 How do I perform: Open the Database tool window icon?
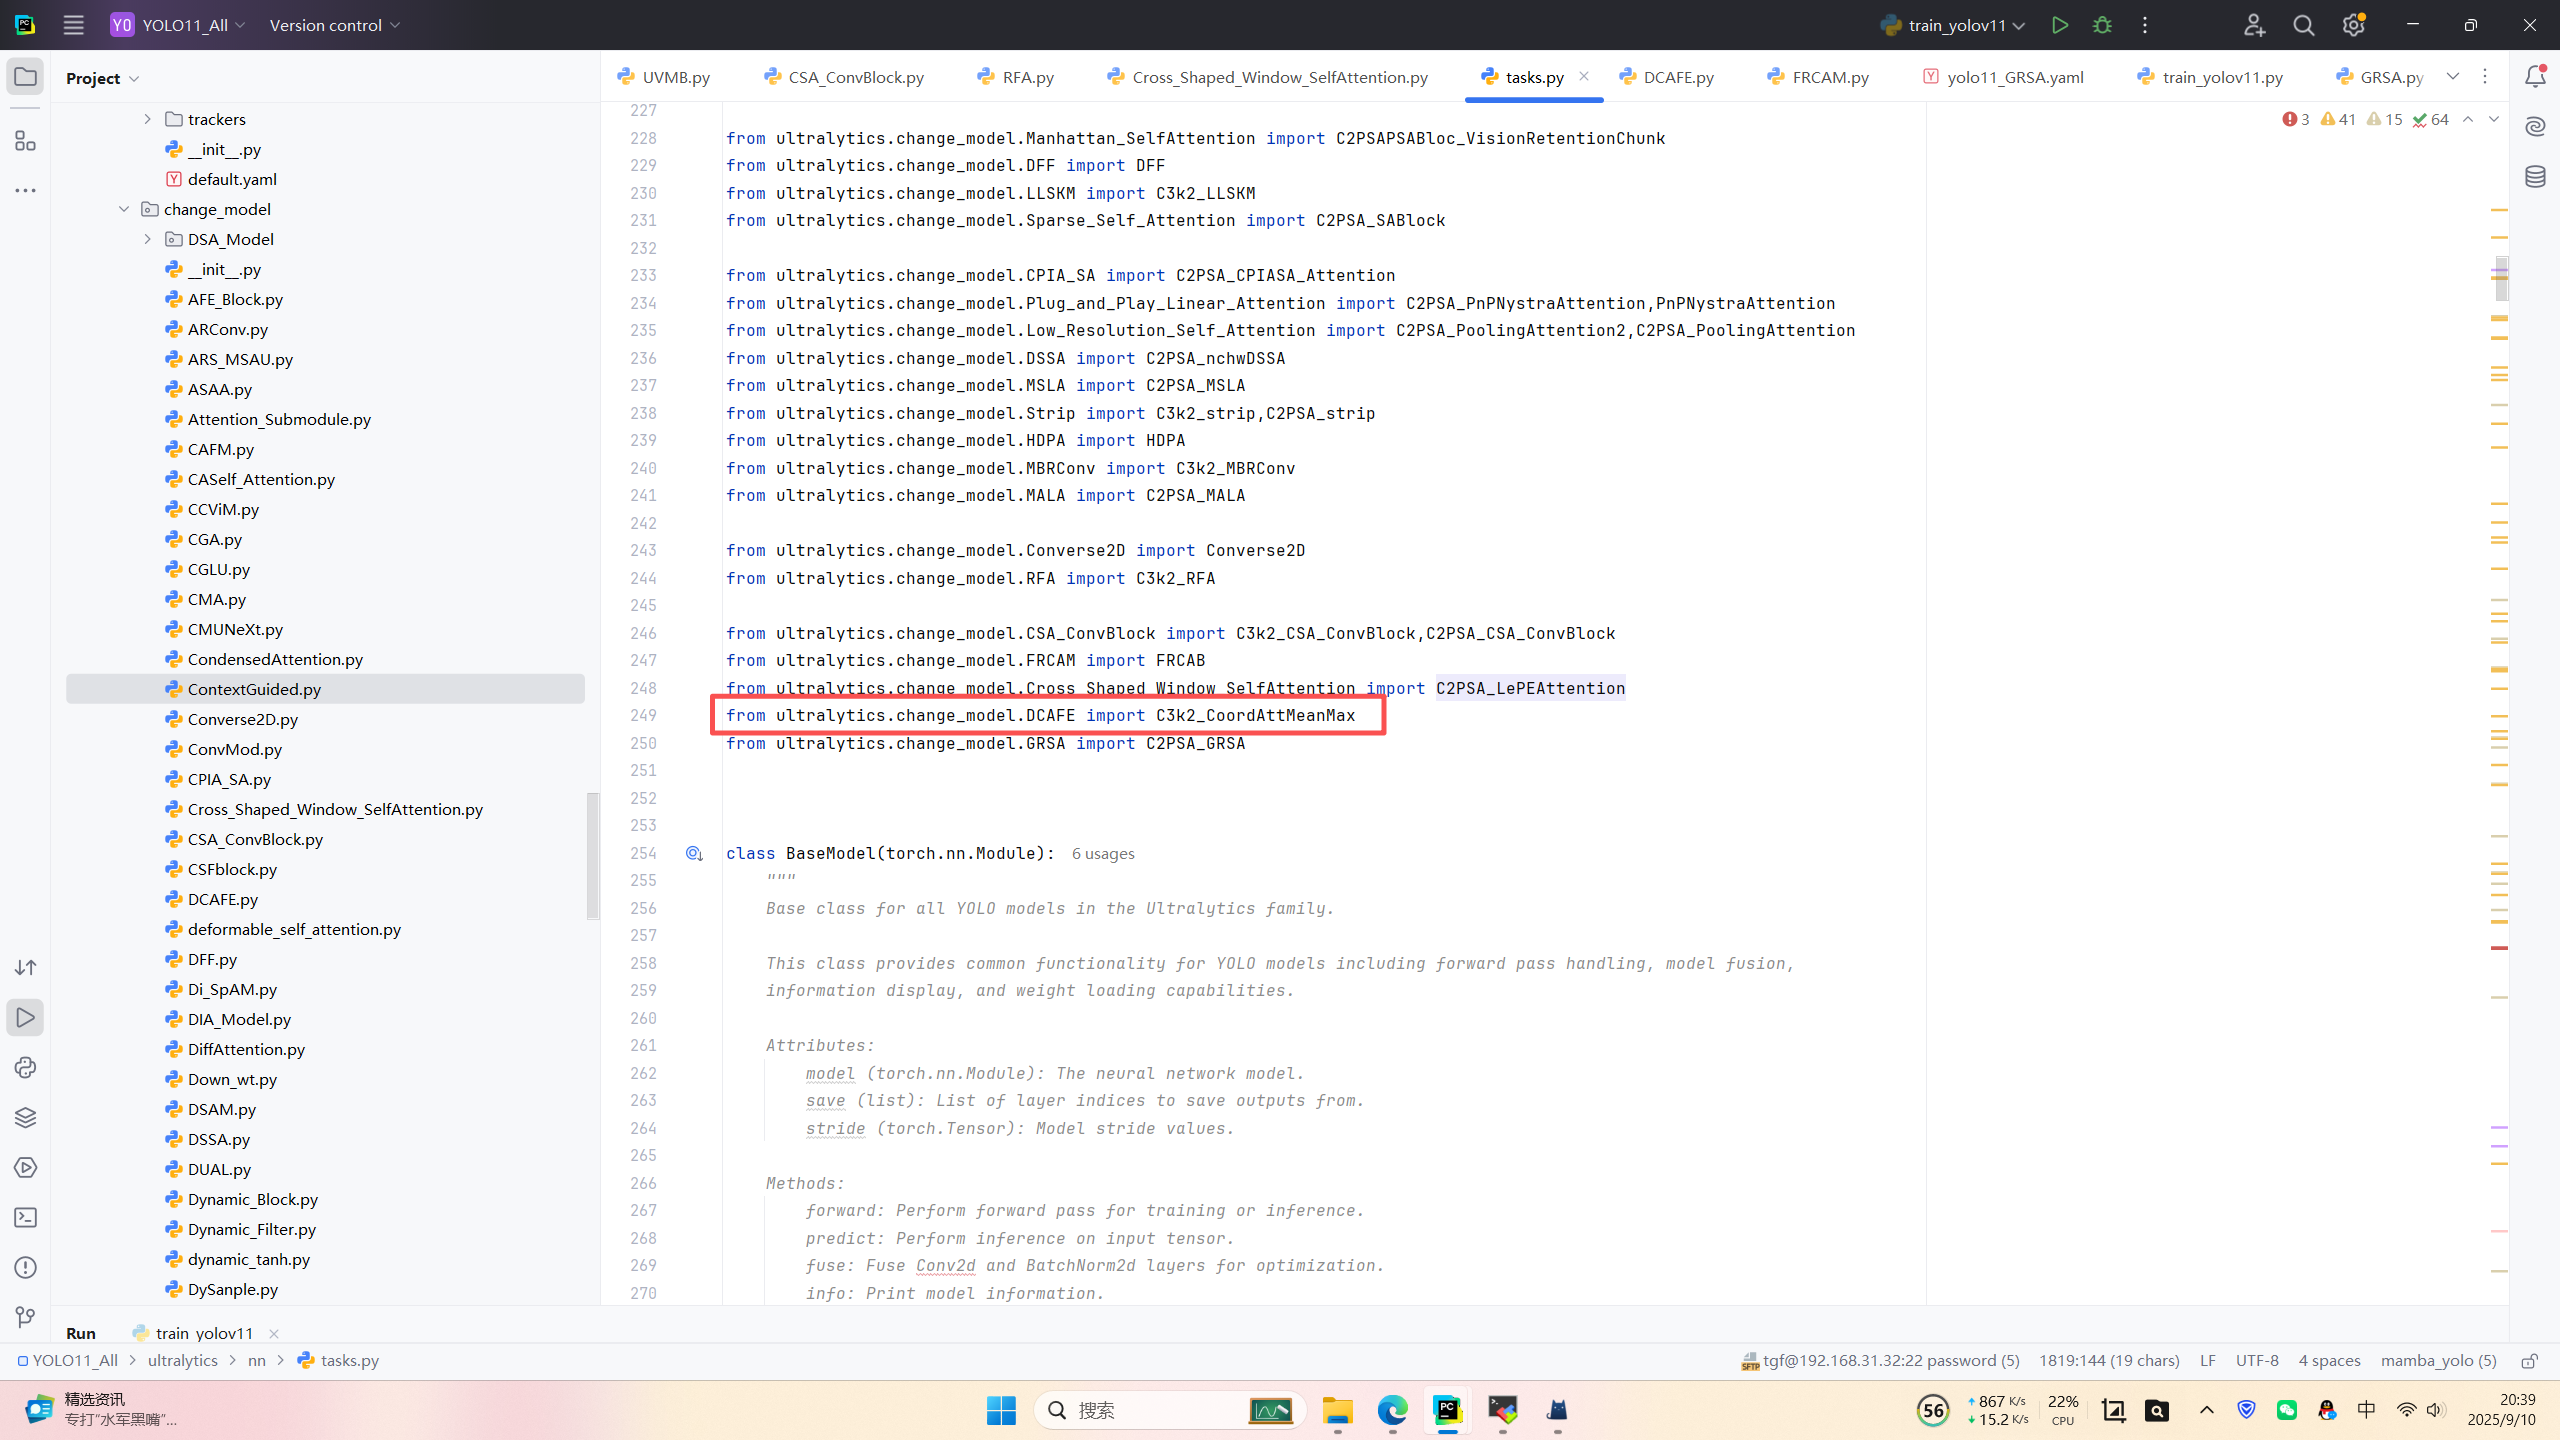tap(2535, 177)
